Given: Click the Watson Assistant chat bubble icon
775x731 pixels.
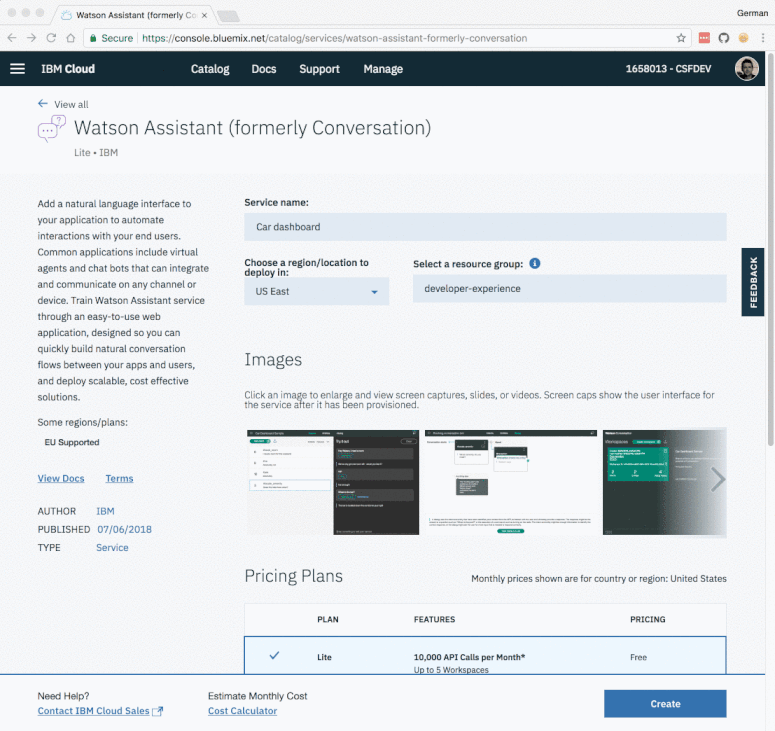Looking at the screenshot, I should coord(51,129).
